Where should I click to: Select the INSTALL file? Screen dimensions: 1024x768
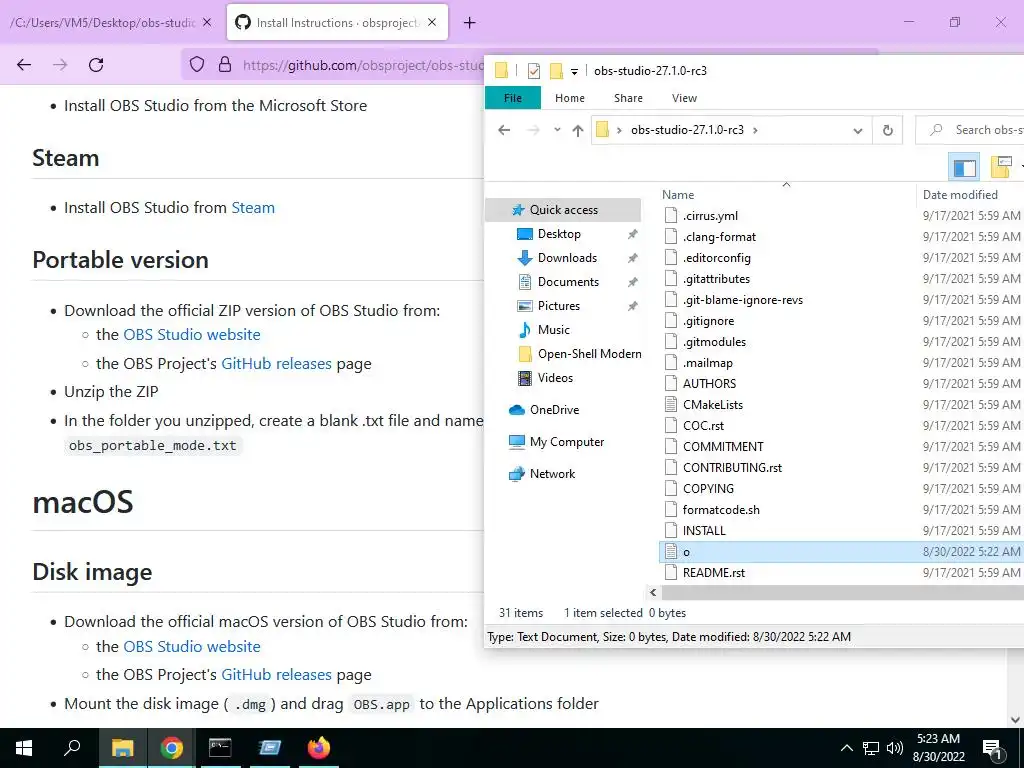704,531
